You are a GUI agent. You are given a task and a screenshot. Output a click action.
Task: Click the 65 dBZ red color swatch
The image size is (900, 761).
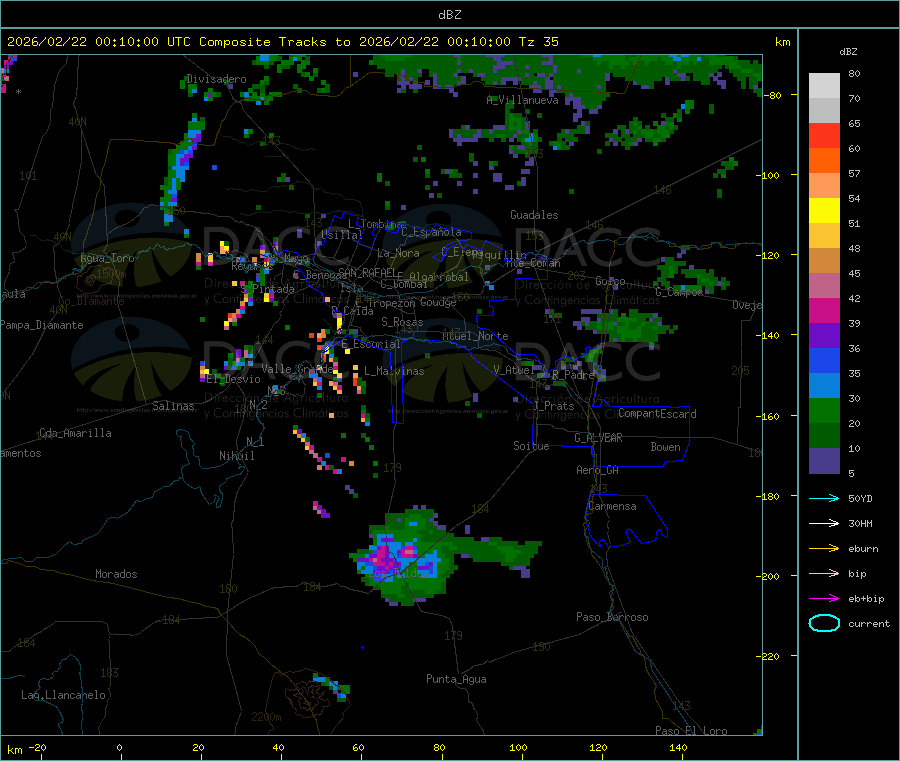click(824, 135)
